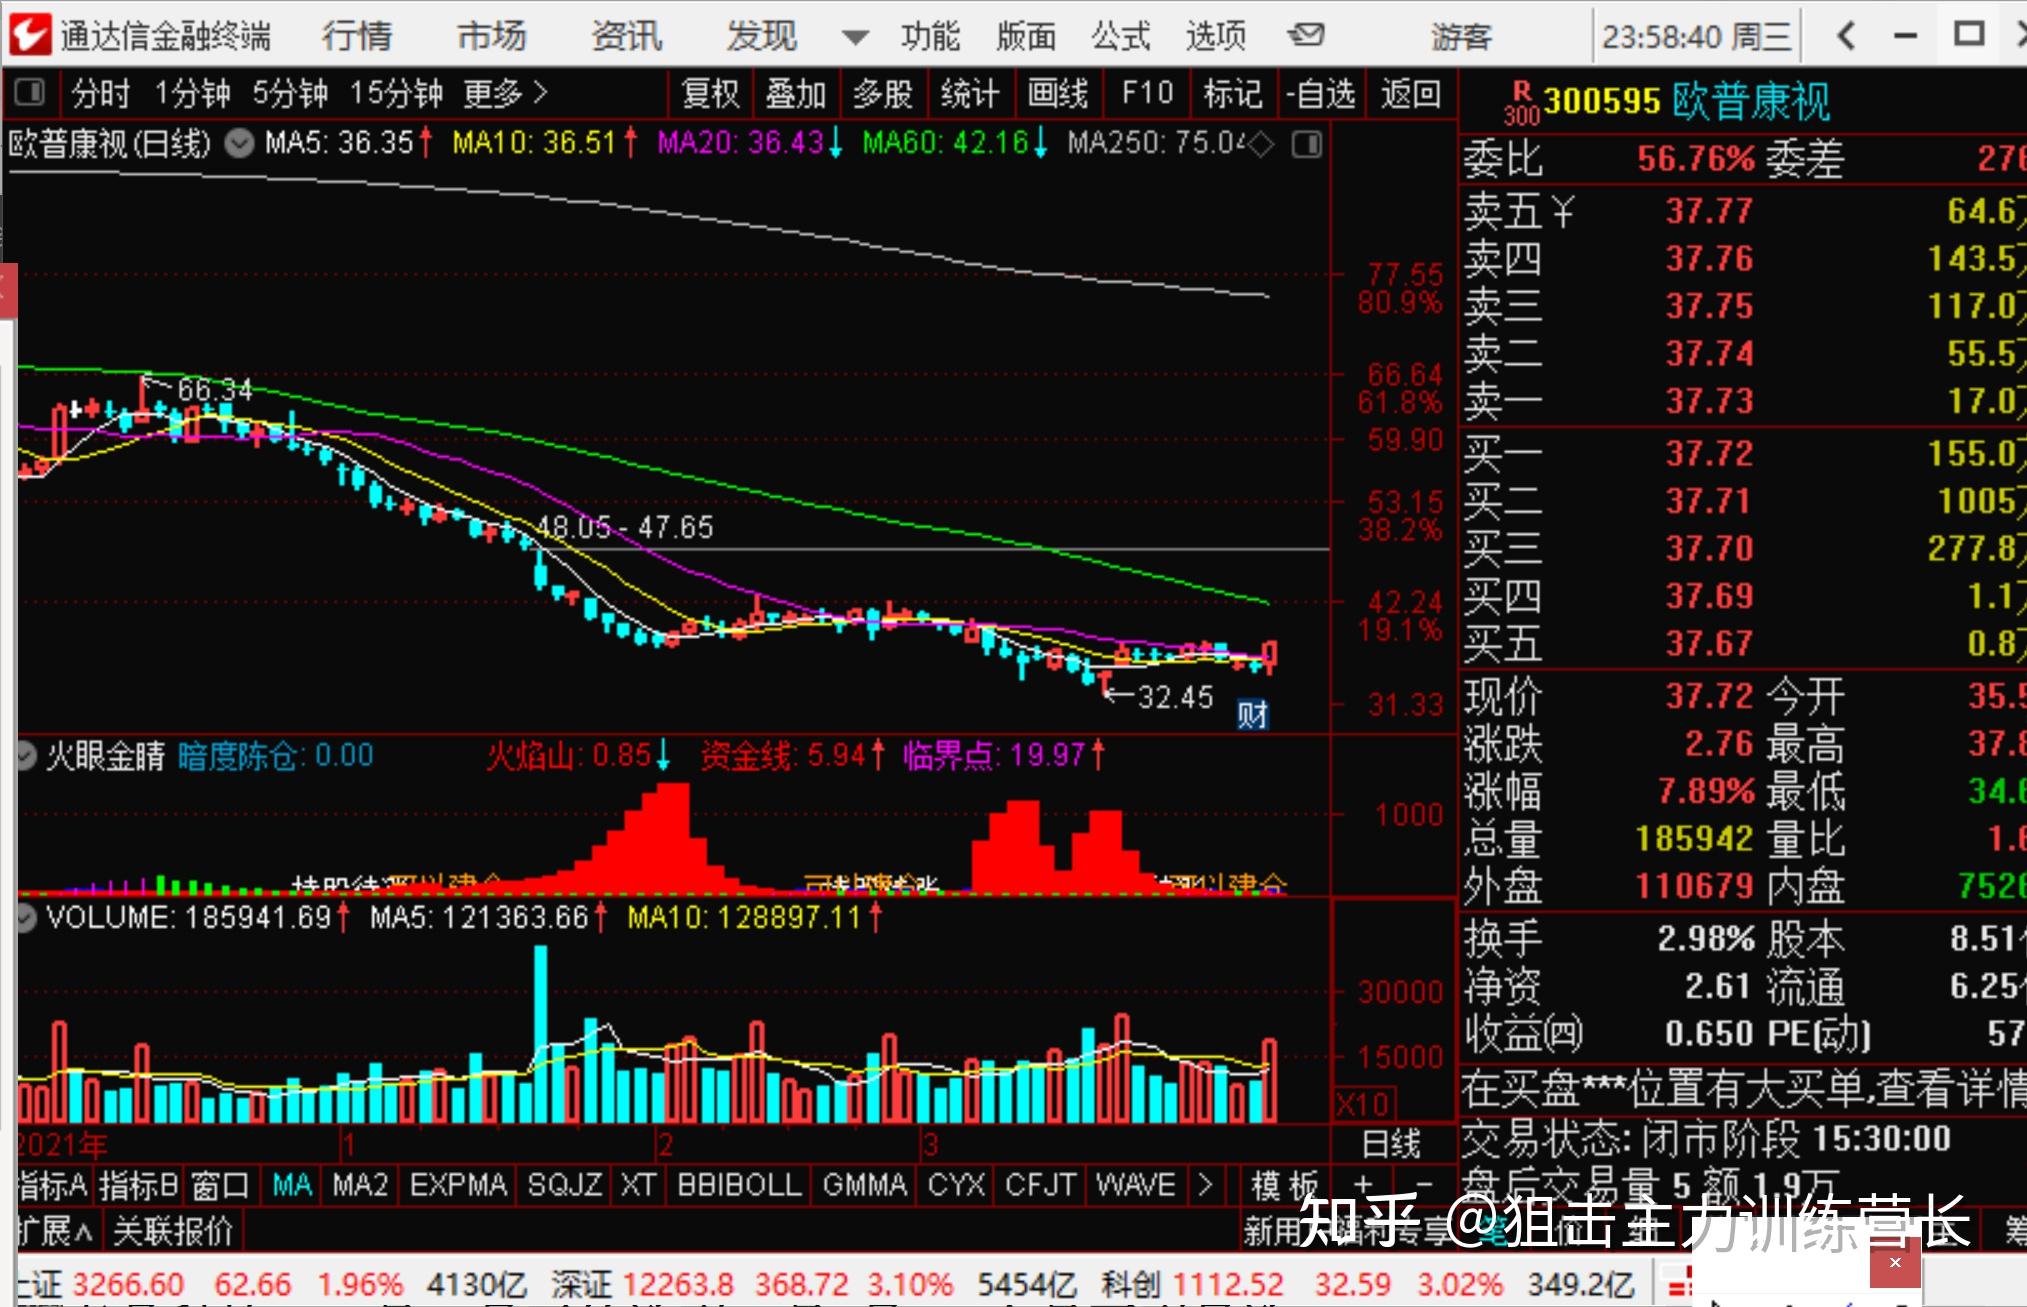
Task: Open the 市场 menu
Action: [x=492, y=36]
